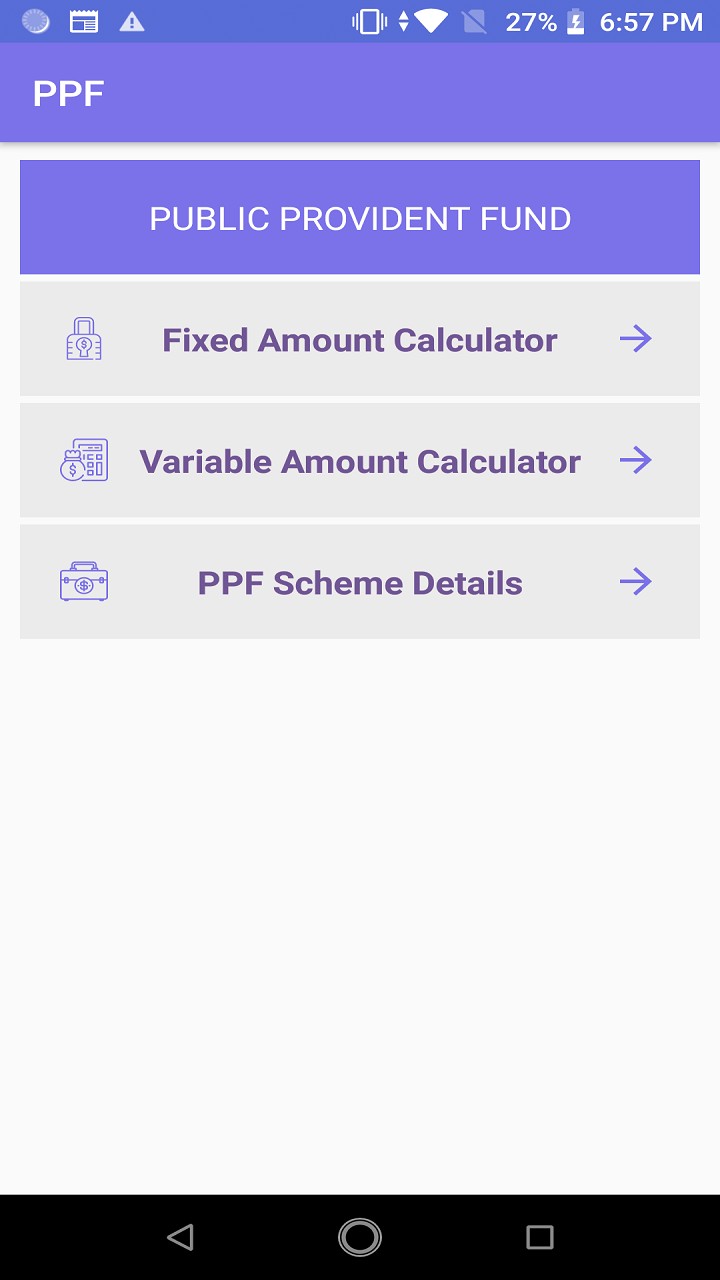Tap the money briefcase icon
The image size is (720, 1280).
point(84,582)
